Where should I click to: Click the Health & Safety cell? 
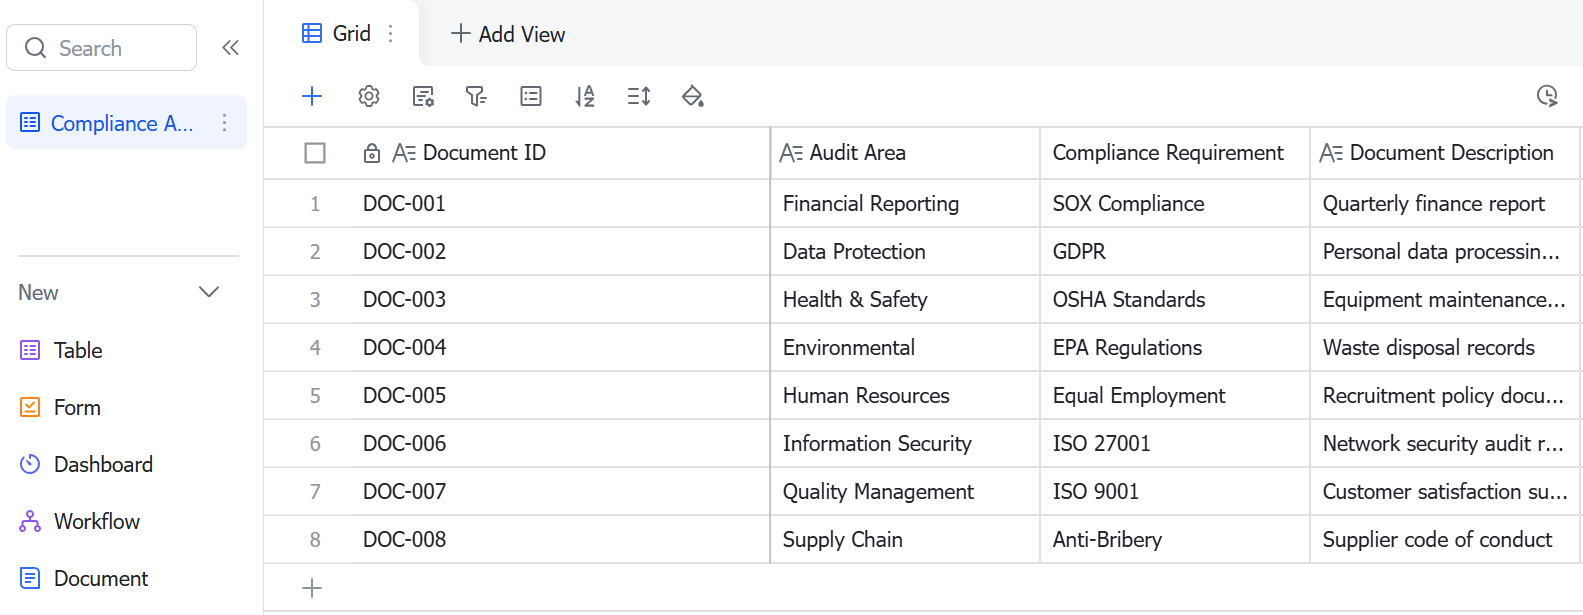click(x=905, y=300)
